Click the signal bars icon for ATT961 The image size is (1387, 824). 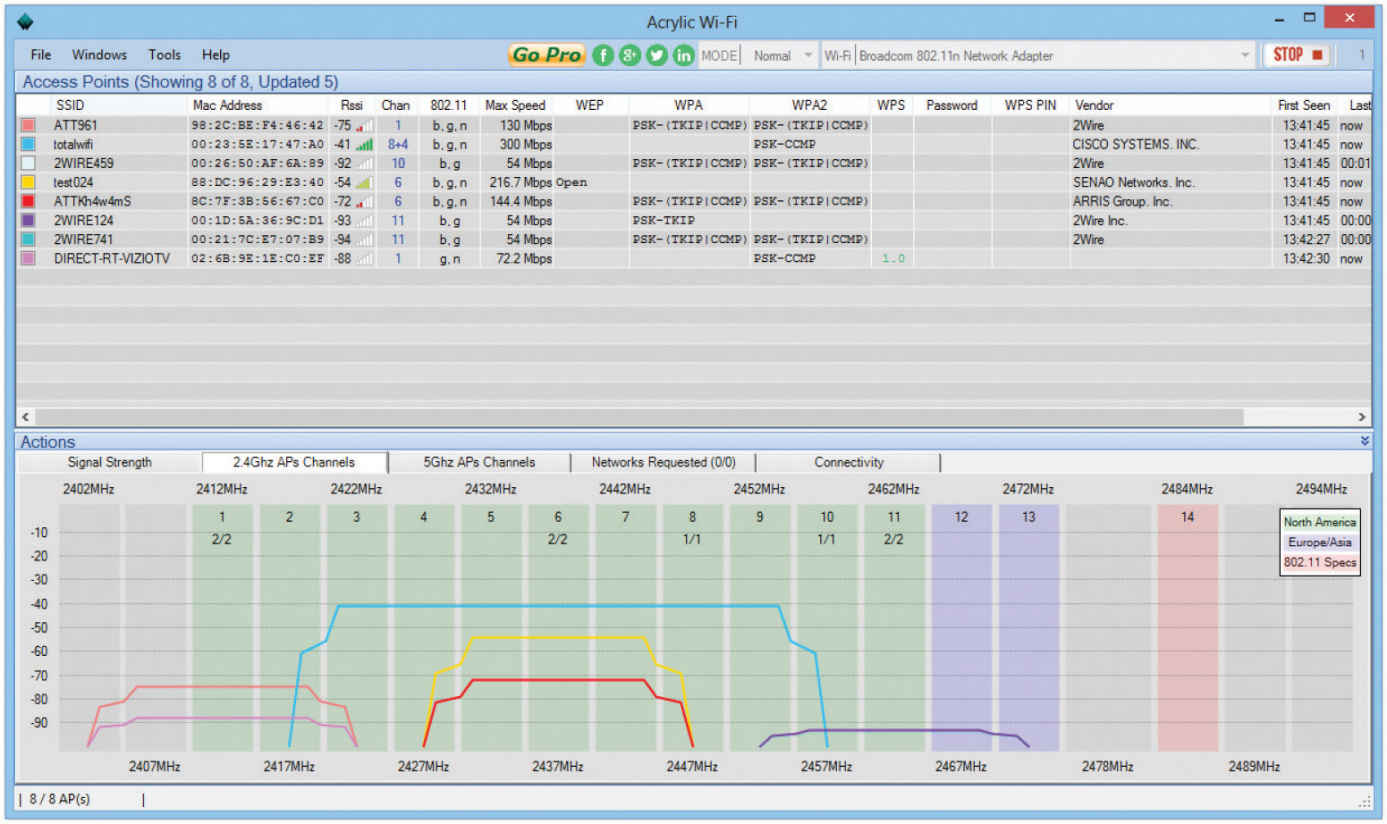(364, 125)
